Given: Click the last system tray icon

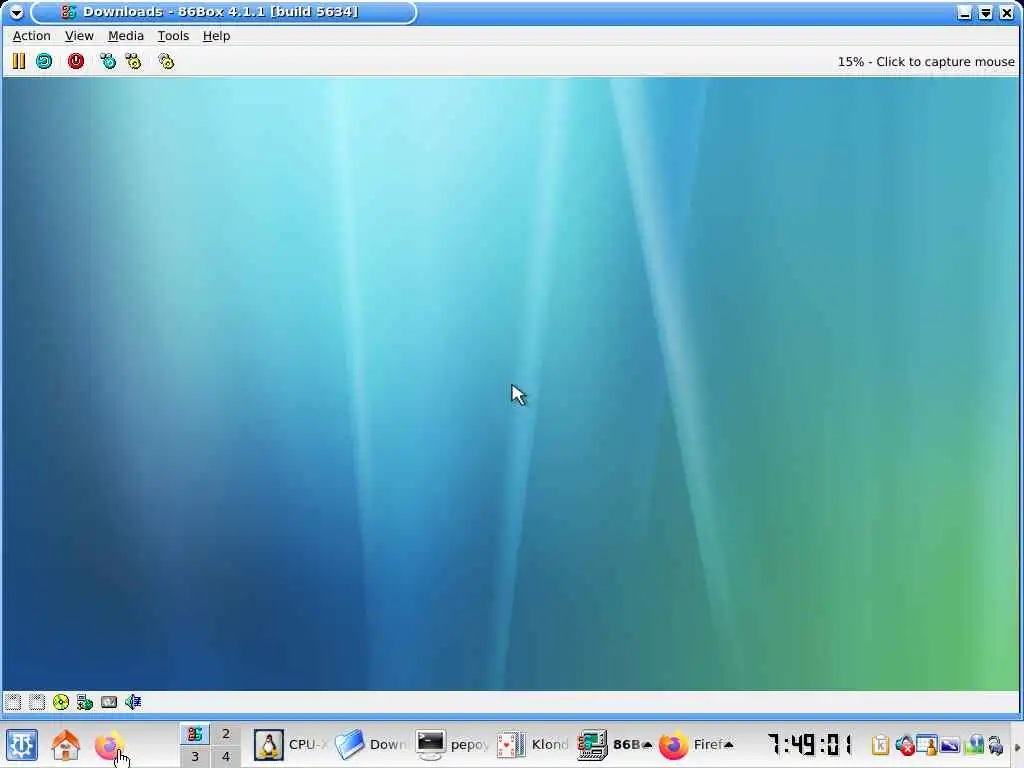Looking at the screenshot, I should [995, 745].
